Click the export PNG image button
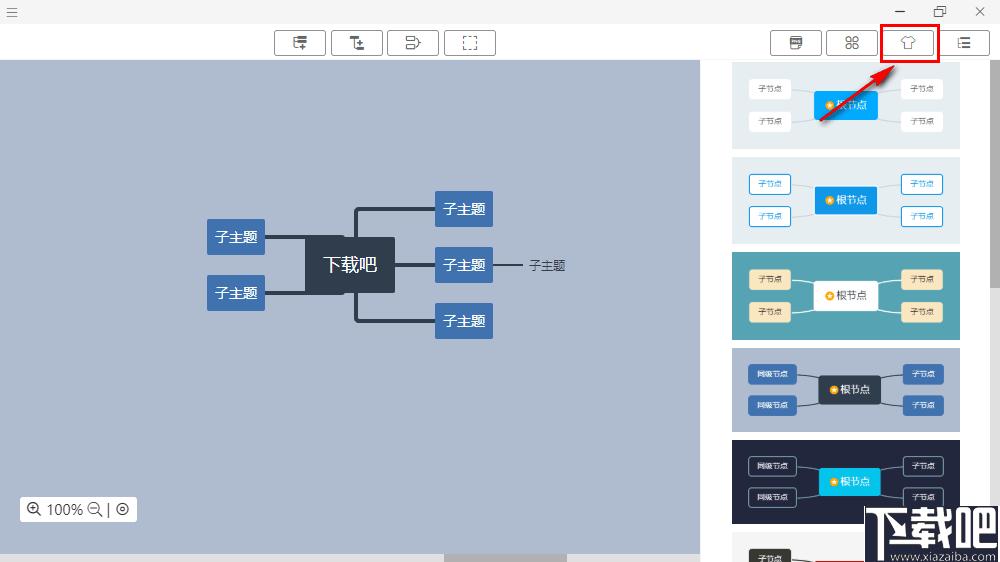This screenshot has height=562, width=1000. coord(796,43)
